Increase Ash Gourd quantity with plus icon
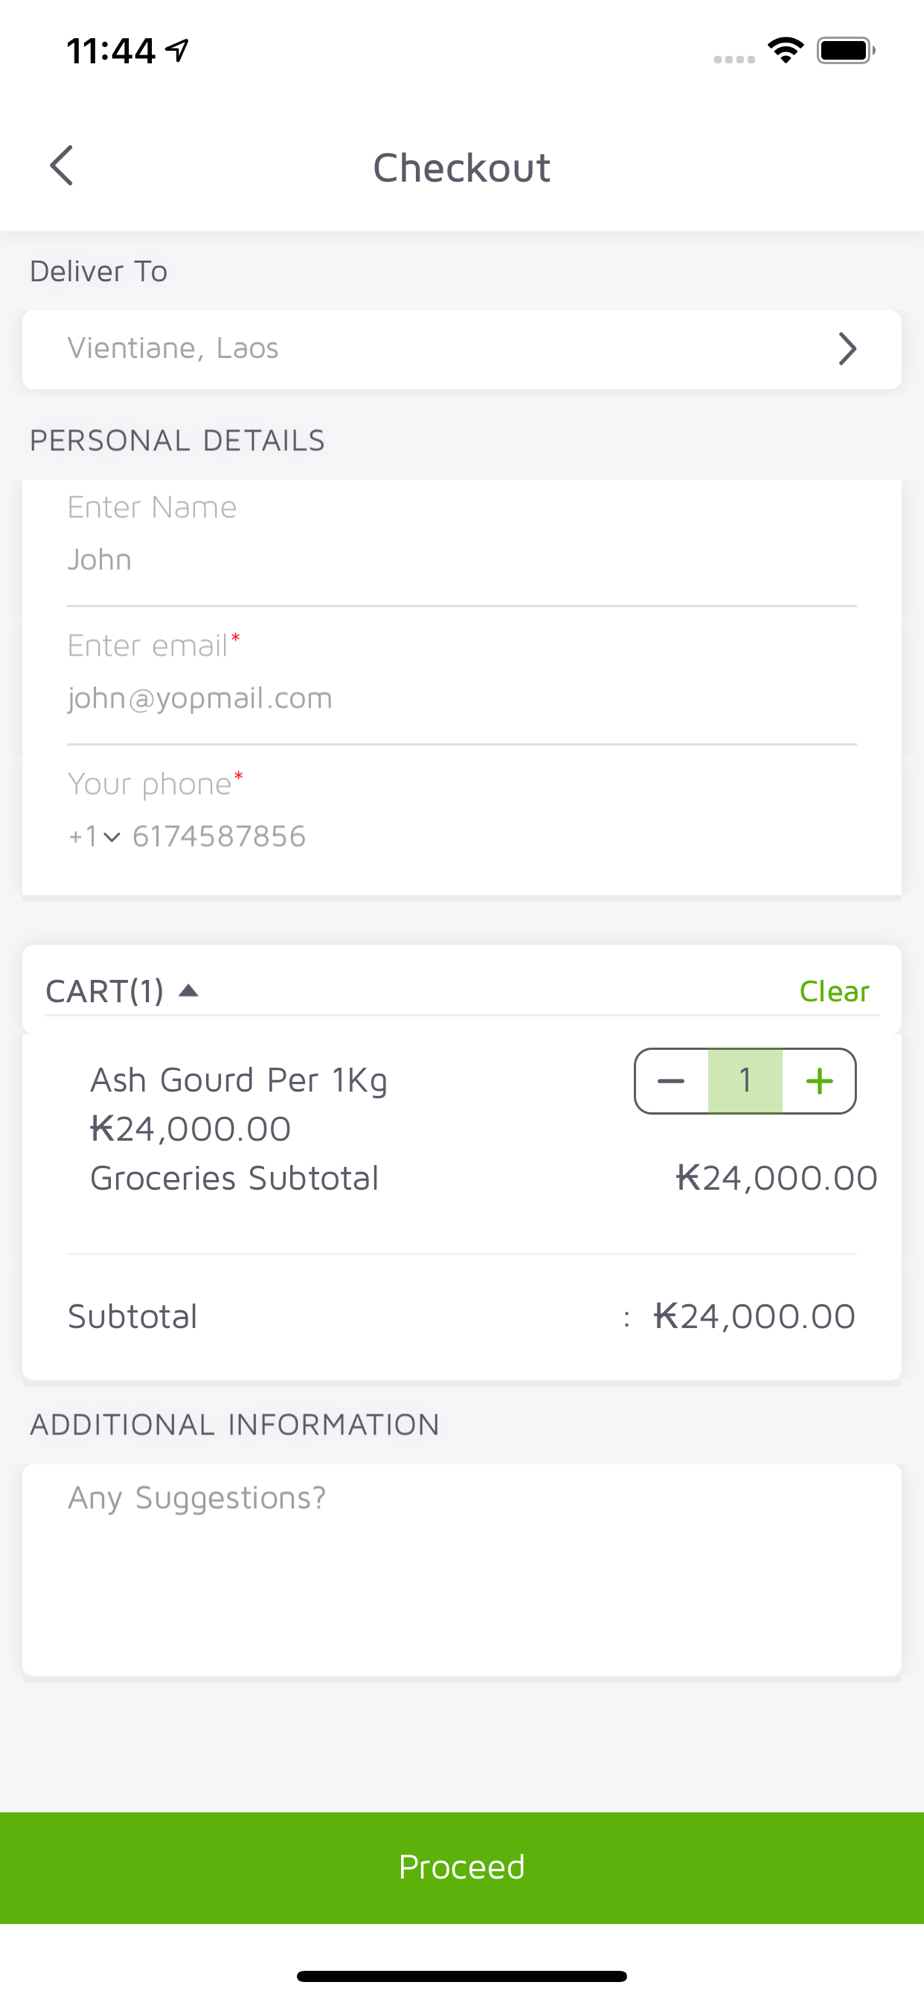Image resolution: width=924 pixels, height=2000 pixels. pos(819,1081)
